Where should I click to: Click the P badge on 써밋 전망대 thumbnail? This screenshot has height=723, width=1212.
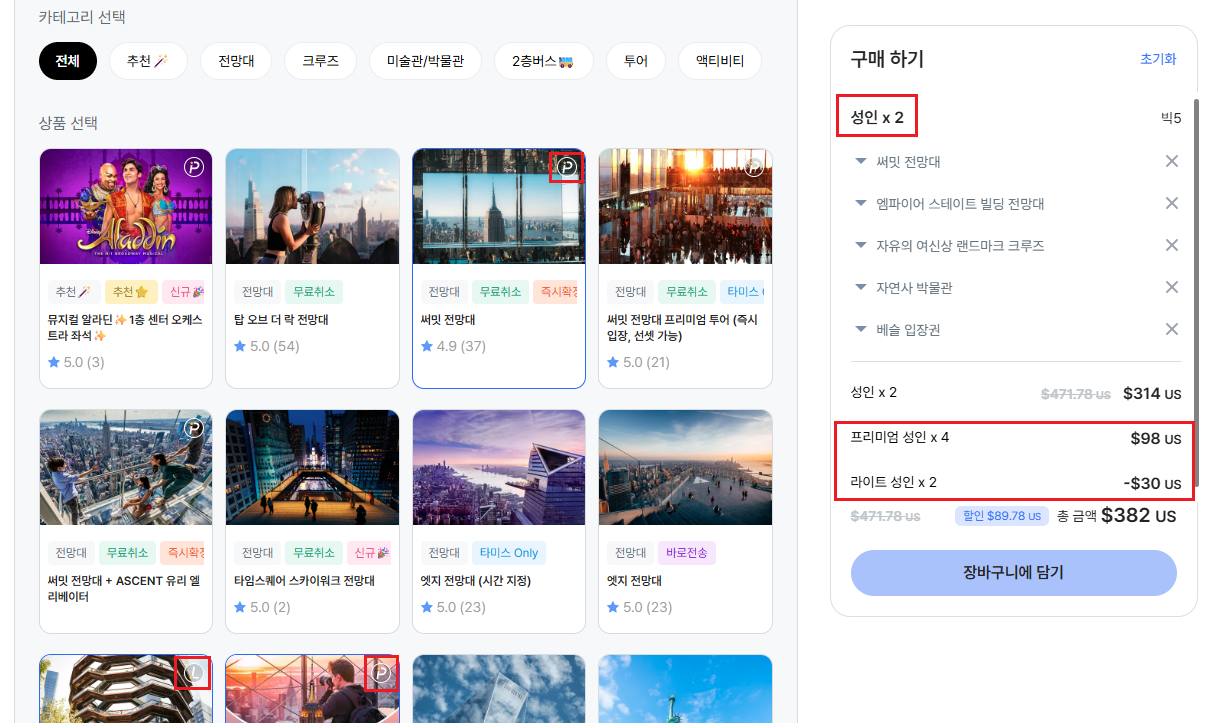[567, 167]
